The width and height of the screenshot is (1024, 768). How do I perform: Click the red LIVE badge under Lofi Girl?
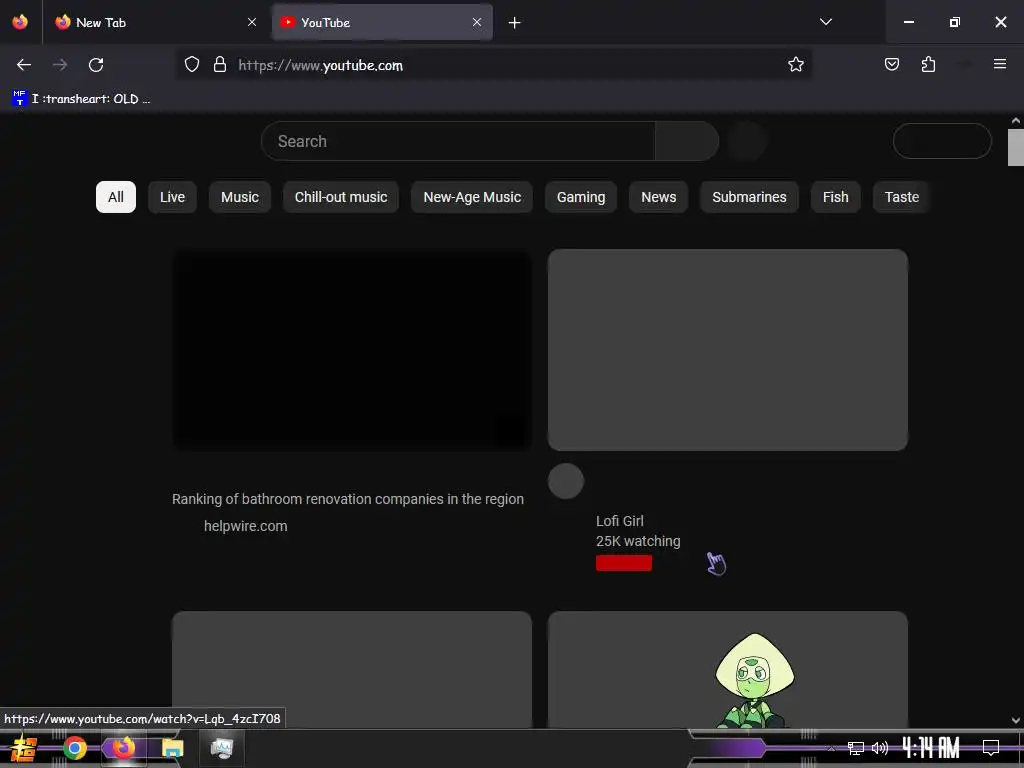[x=624, y=563]
